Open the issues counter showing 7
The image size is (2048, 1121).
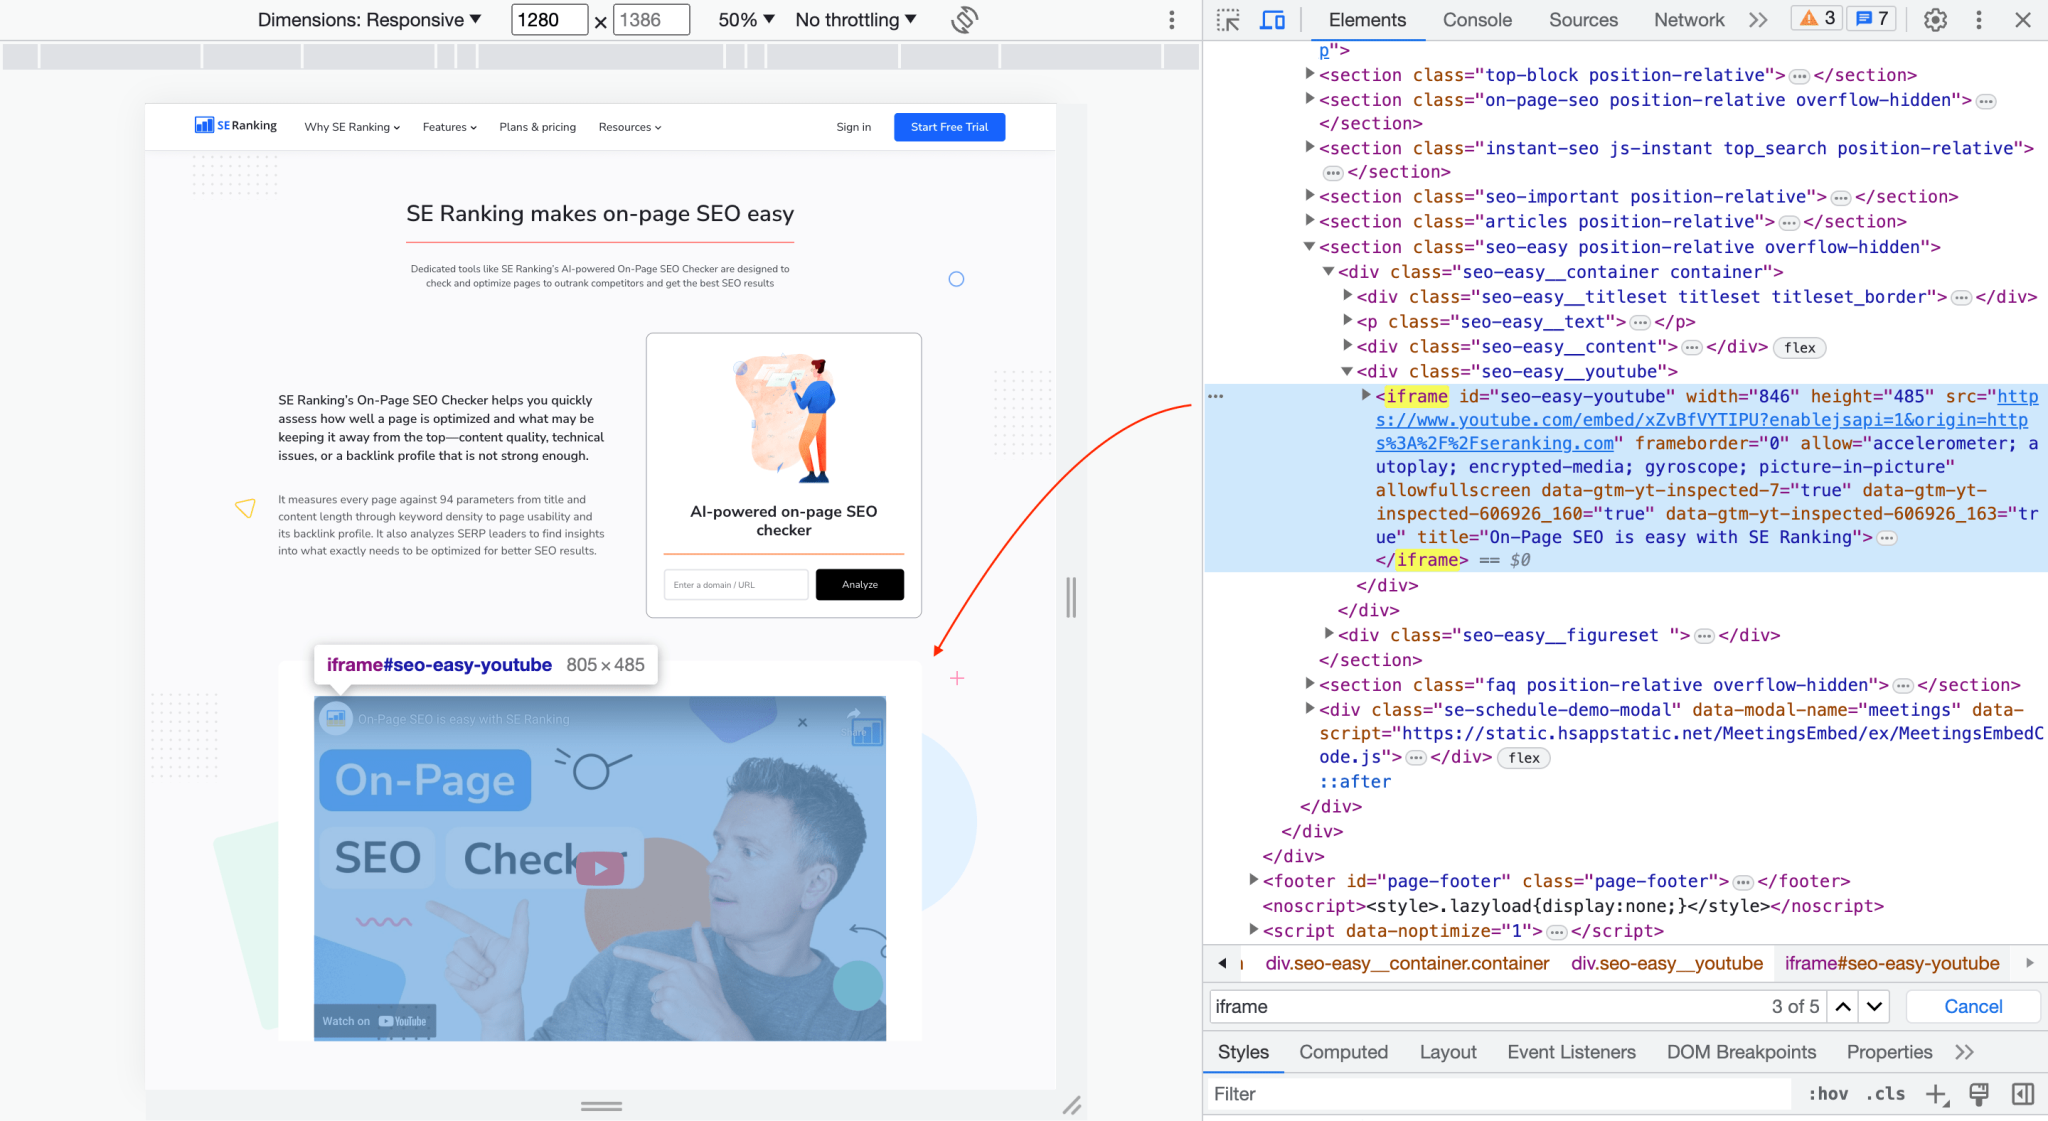point(1871,18)
